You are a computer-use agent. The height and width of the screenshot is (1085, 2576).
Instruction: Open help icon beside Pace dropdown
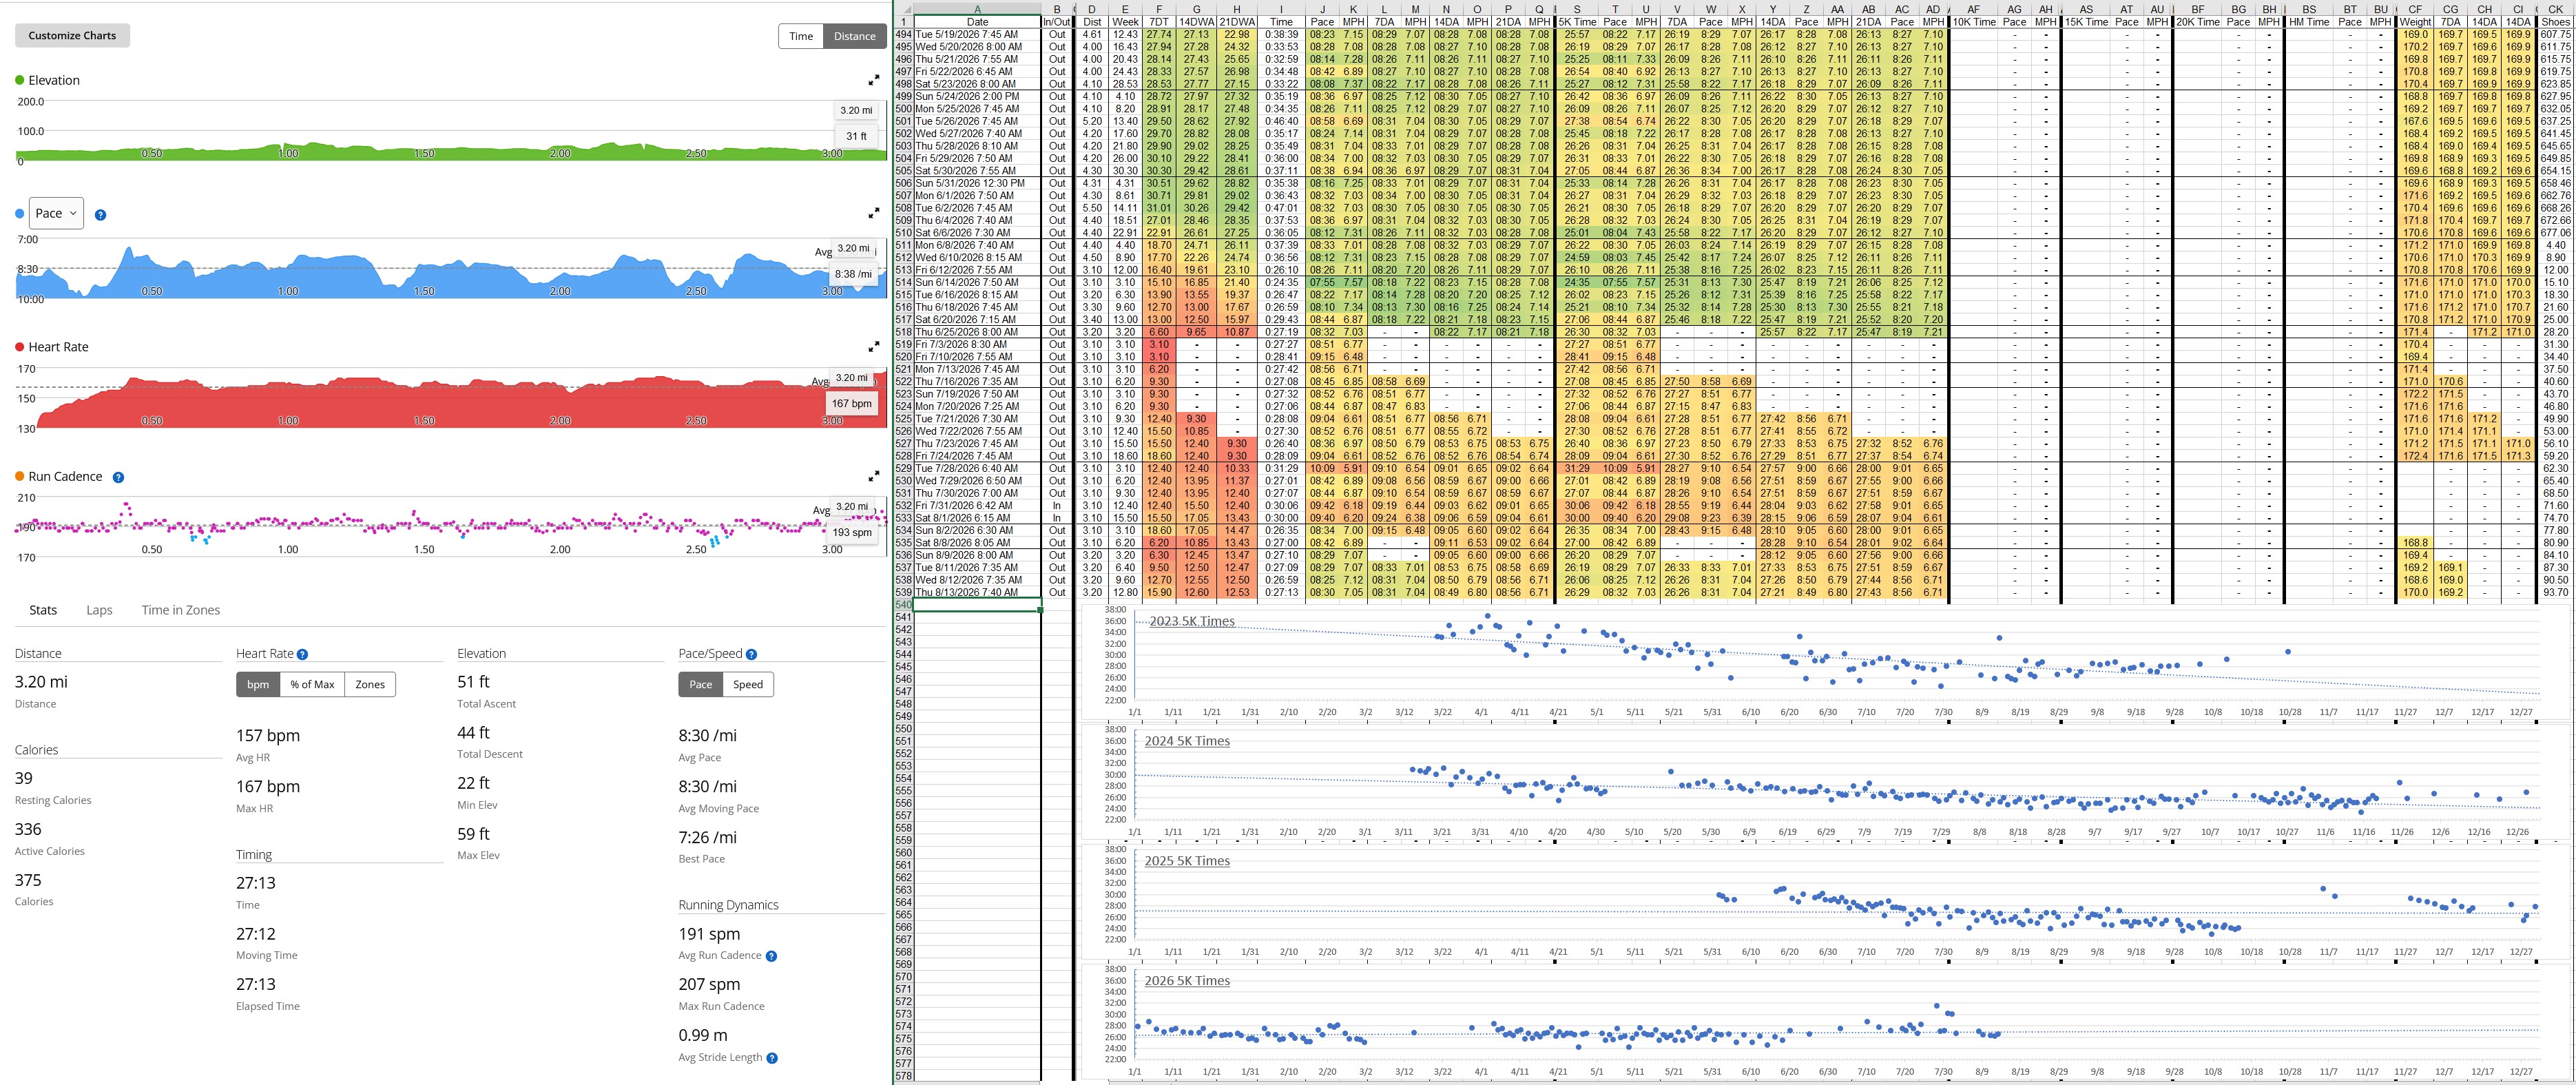point(100,214)
